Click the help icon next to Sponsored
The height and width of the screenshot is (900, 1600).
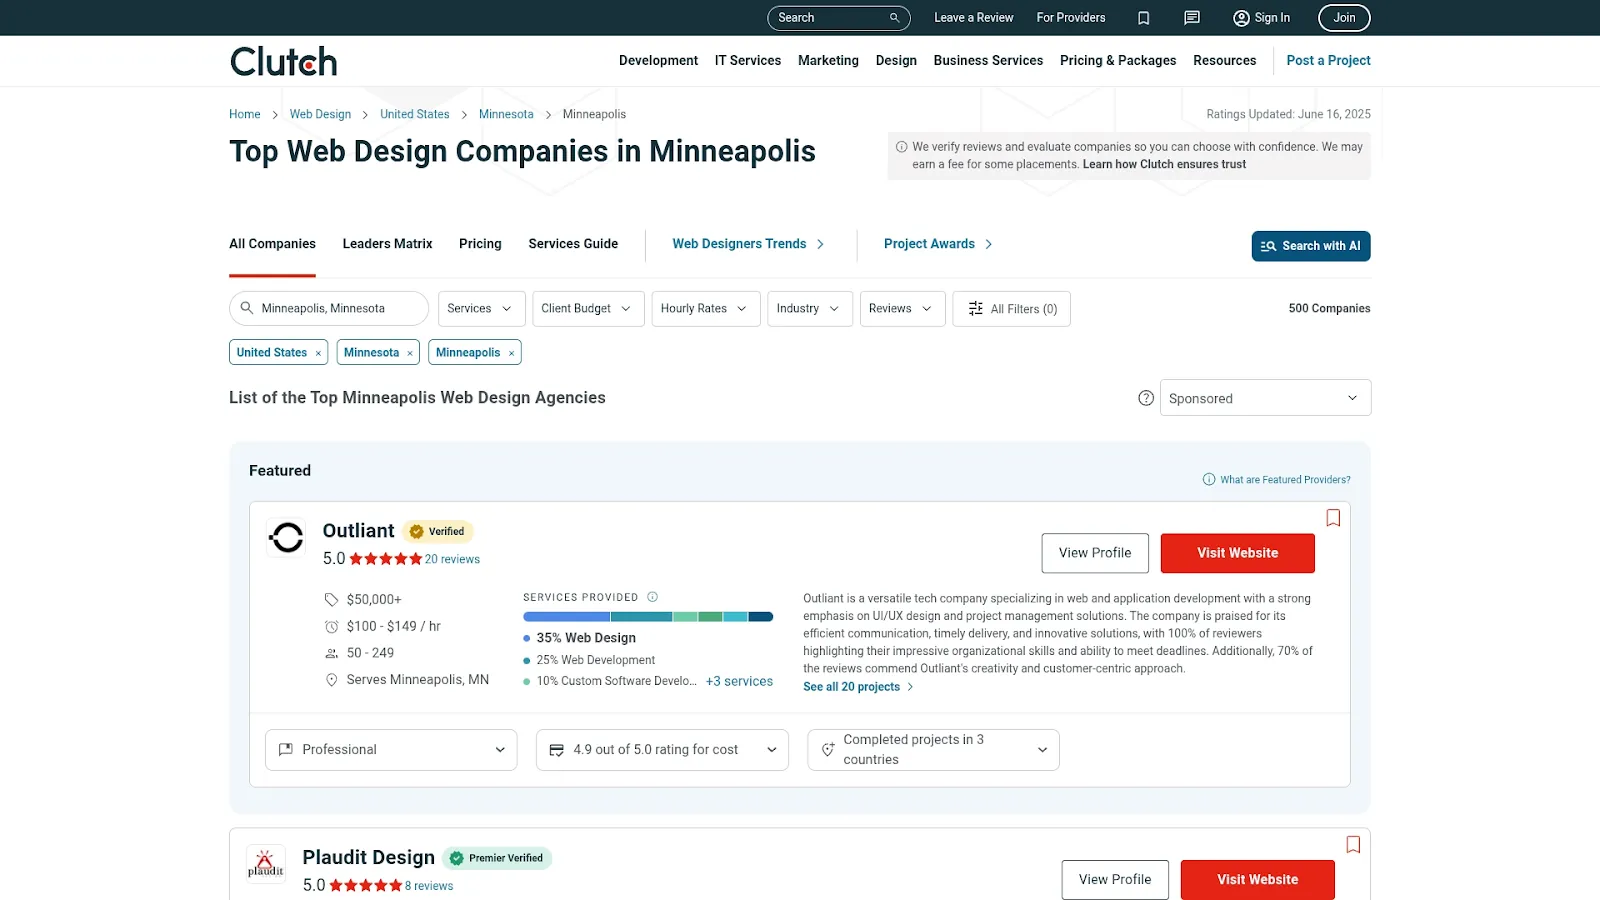click(x=1145, y=397)
